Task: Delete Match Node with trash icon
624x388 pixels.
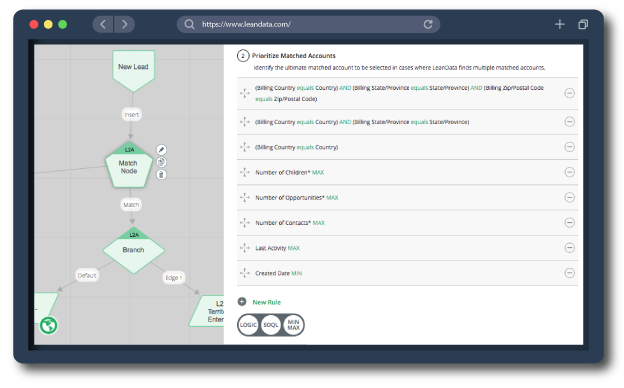Action: pos(161,174)
